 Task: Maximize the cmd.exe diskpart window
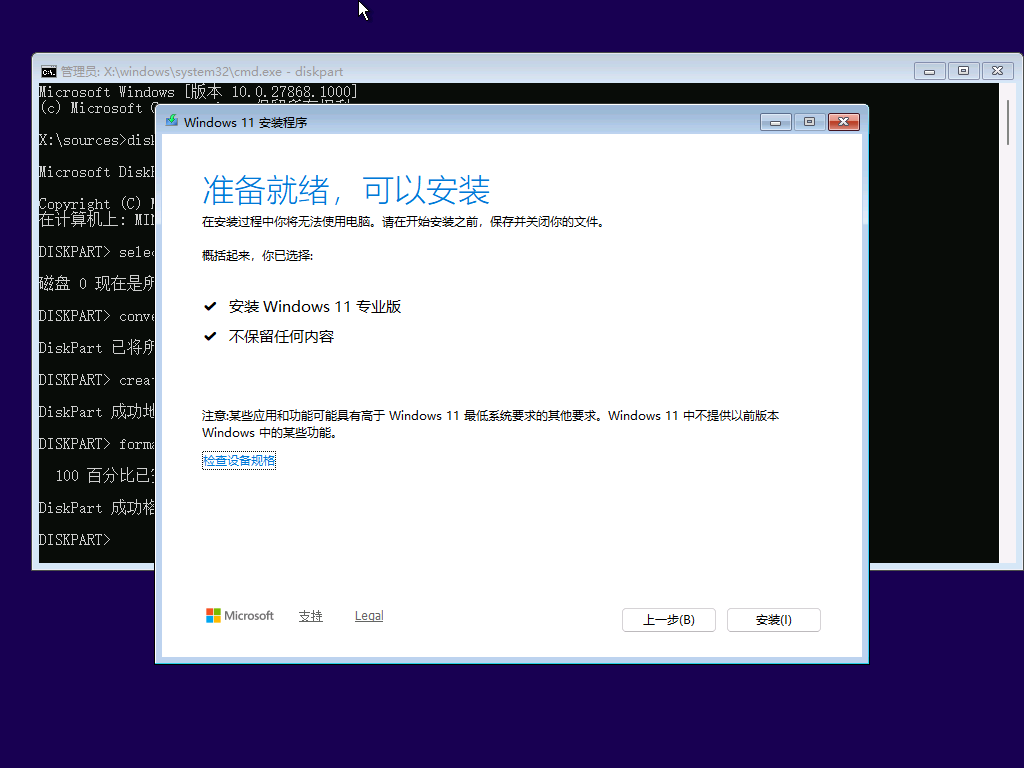[963, 71]
